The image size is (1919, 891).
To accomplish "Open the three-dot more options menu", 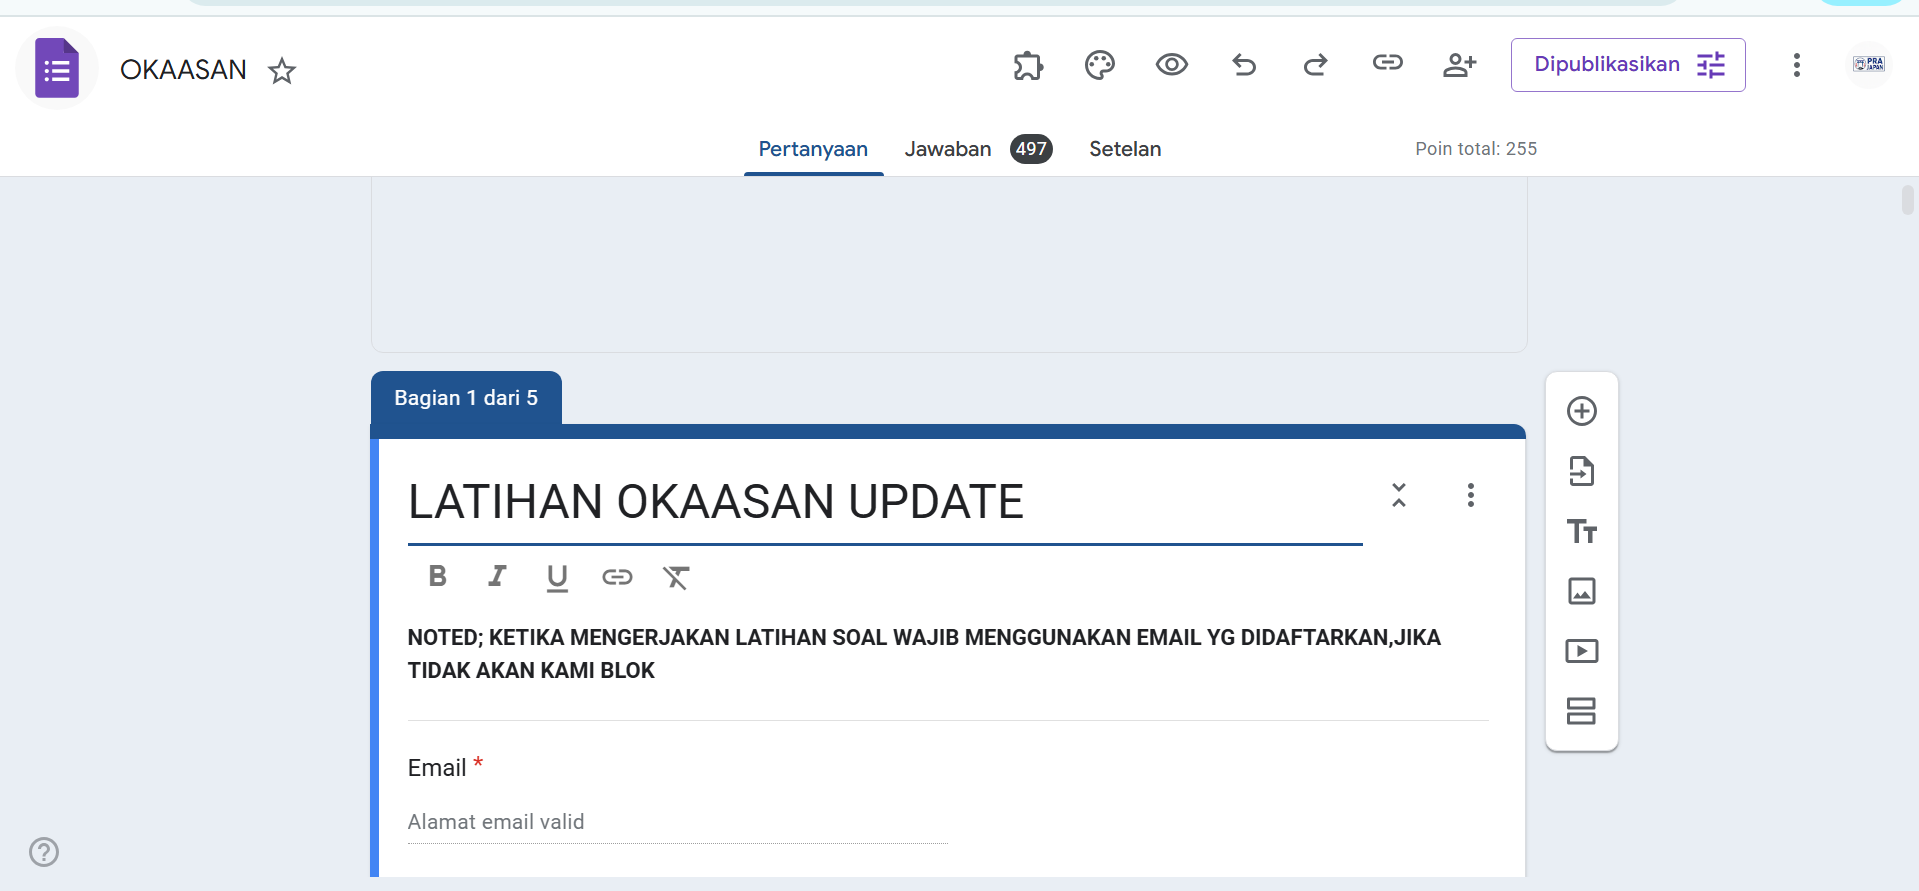I will pyautogui.click(x=1796, y=66).
